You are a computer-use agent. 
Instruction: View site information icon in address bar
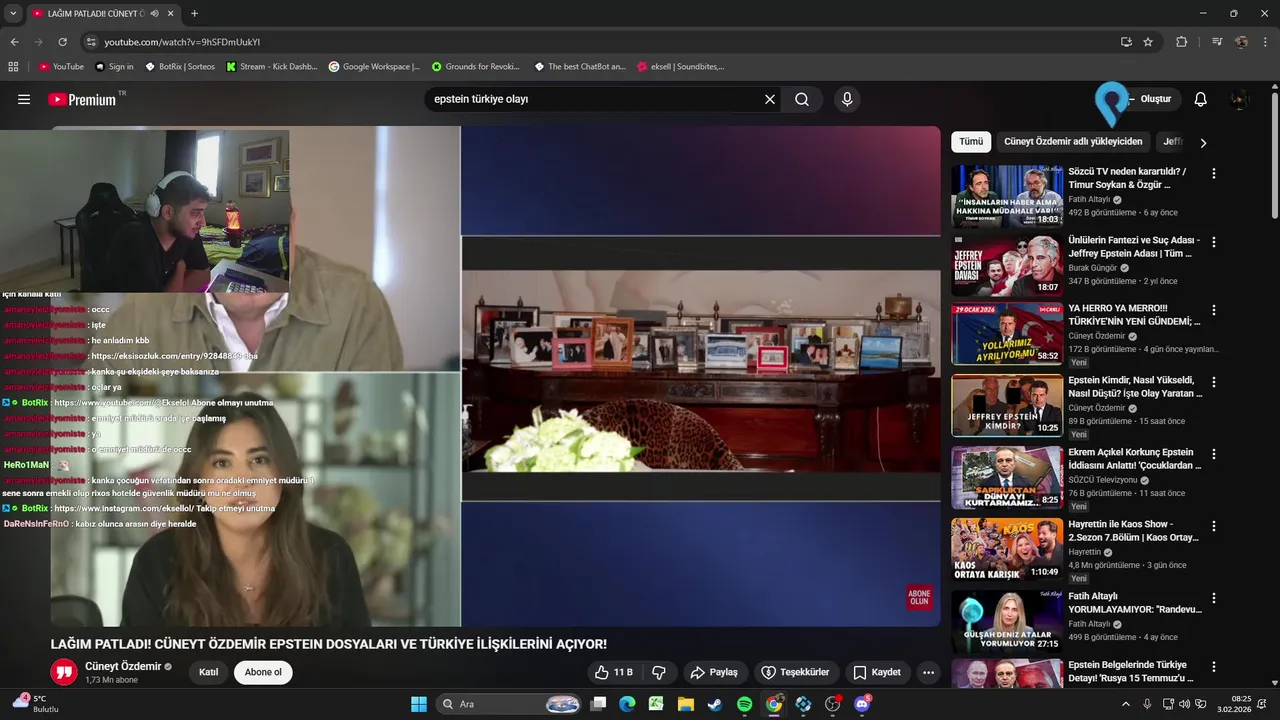pos(91,42)
